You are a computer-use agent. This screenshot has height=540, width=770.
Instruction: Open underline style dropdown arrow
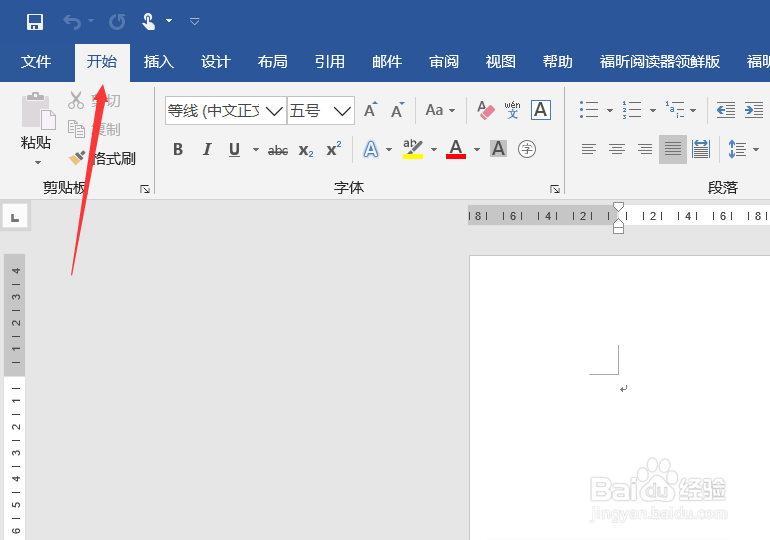pyautogui.click(x=256, y=149)
